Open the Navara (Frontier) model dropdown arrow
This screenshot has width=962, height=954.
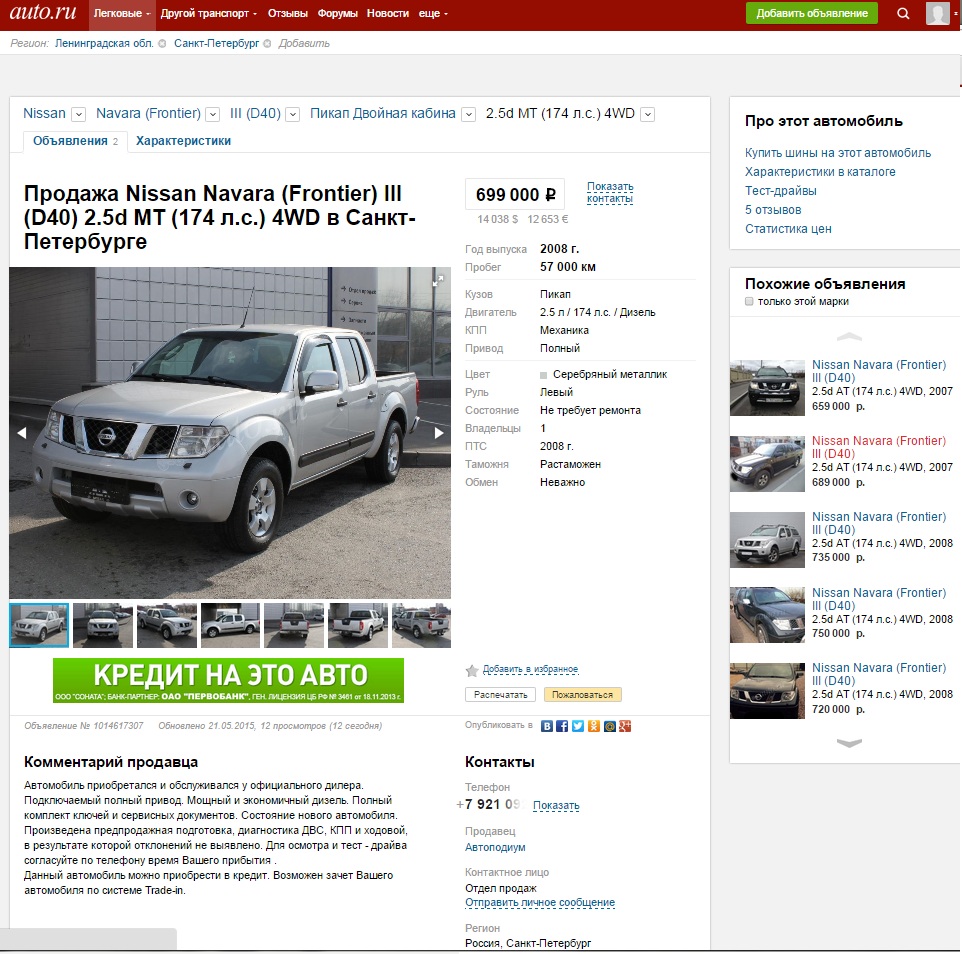click(x=213, y=115)
